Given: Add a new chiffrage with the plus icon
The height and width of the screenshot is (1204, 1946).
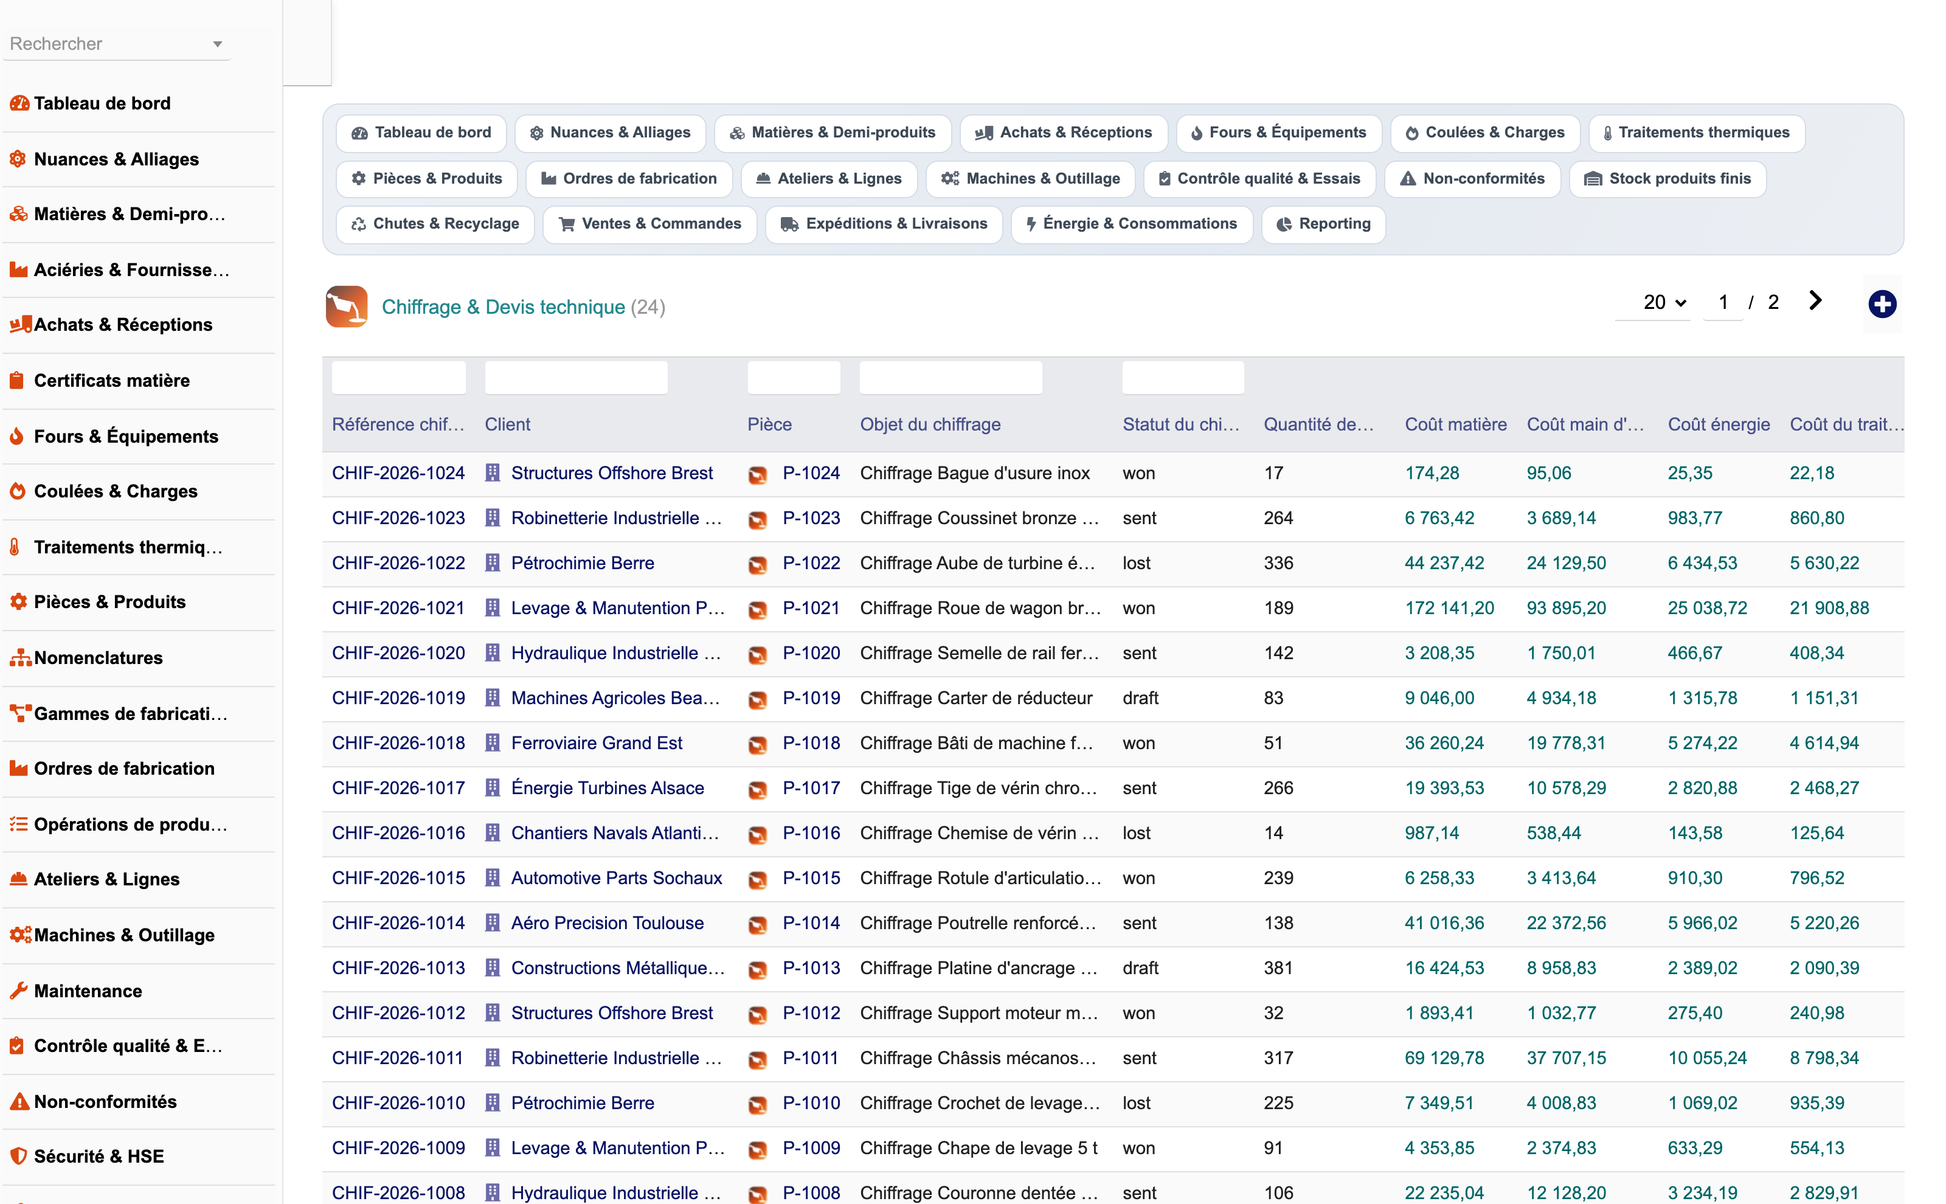Looking at the screenshot, I should [x=1882, y=304].
